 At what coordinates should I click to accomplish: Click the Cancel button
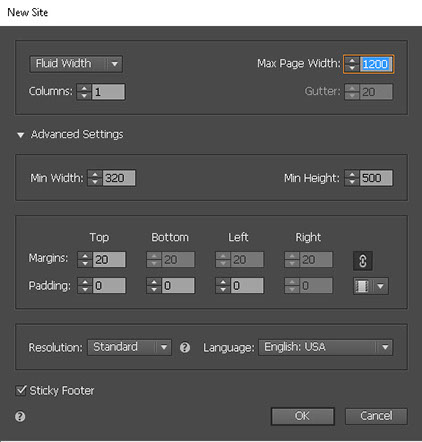coord(376,416)
